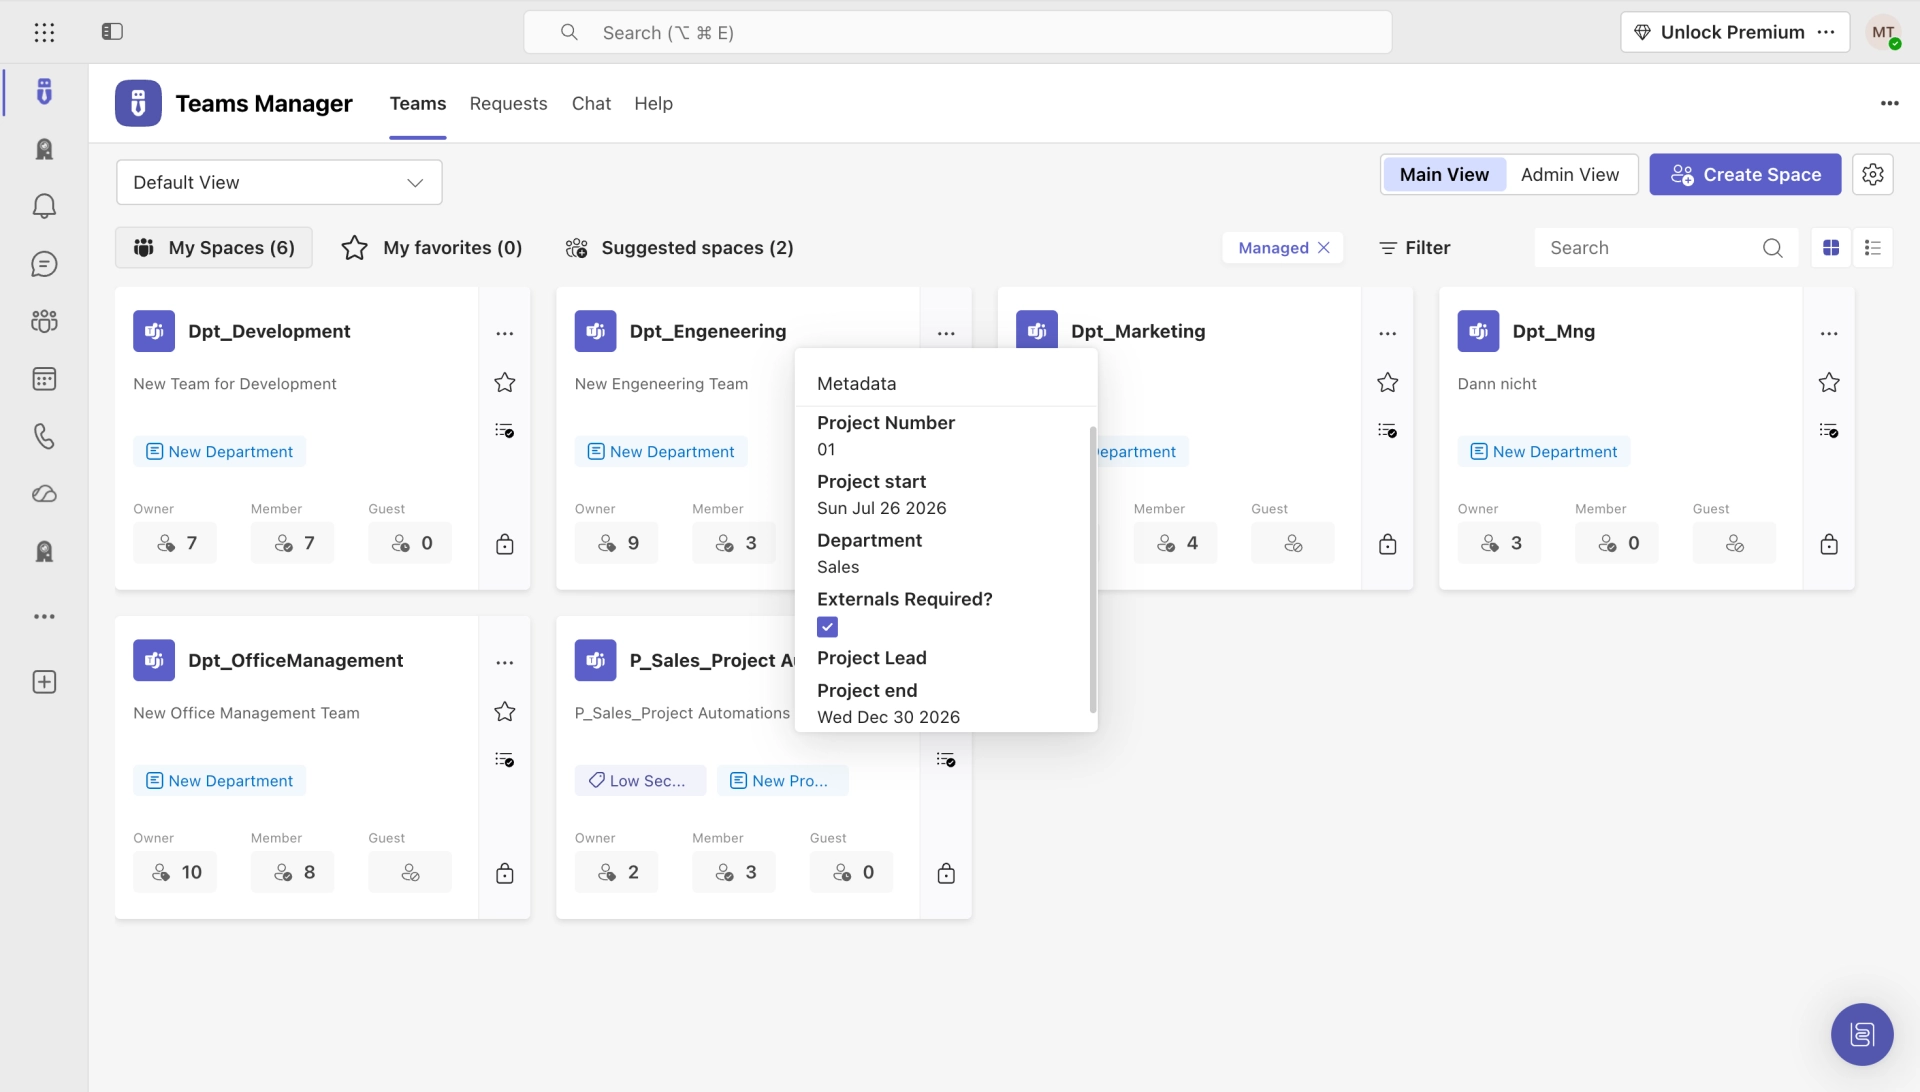Open app header more options ellipsis
1920x1092 pixels.
(1889, 103)
